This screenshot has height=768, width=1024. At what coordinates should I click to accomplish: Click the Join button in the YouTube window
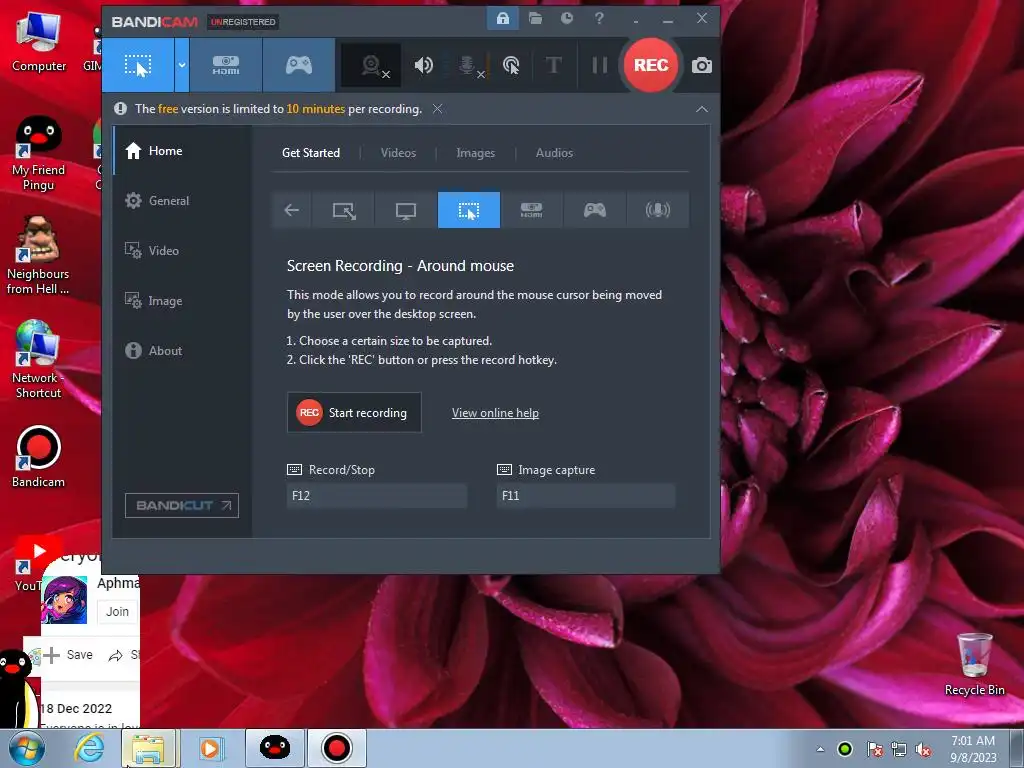pyautogui.click(x=118, y=611)
